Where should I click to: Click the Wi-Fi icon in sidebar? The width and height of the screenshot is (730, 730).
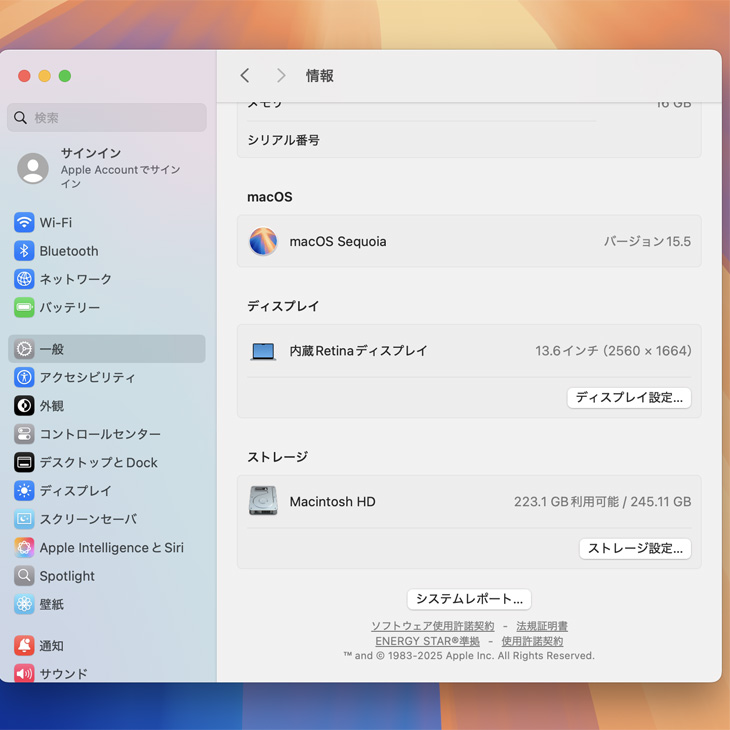(24, 223)
